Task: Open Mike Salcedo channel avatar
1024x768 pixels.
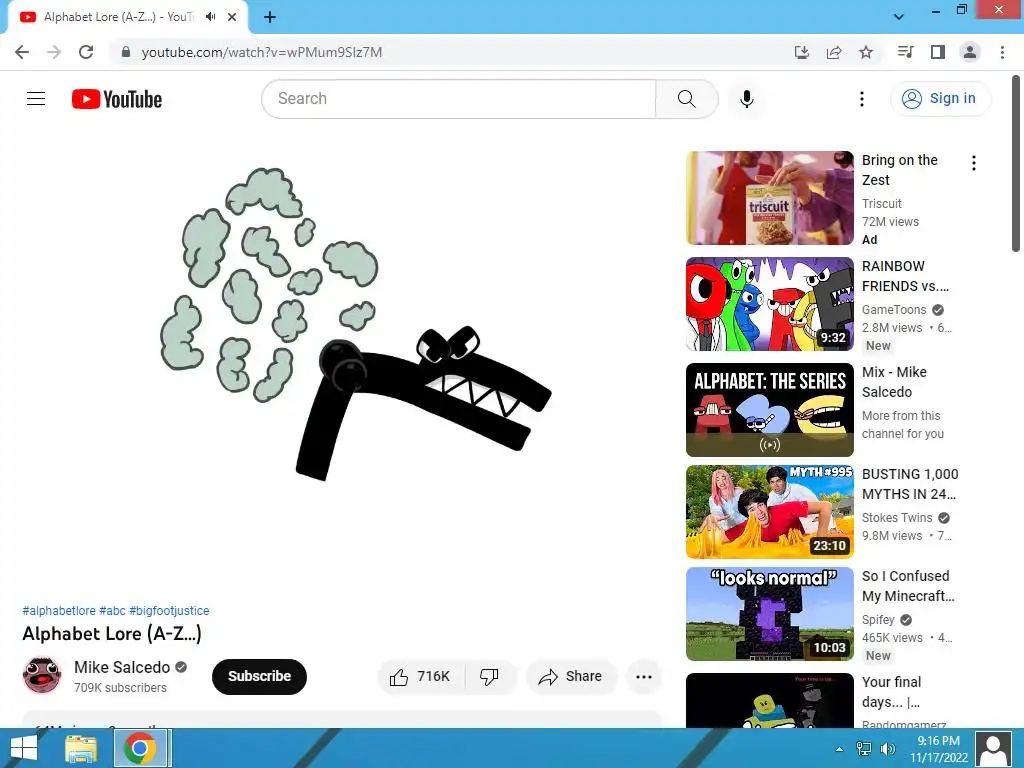Action: click(x=42, y=676)
